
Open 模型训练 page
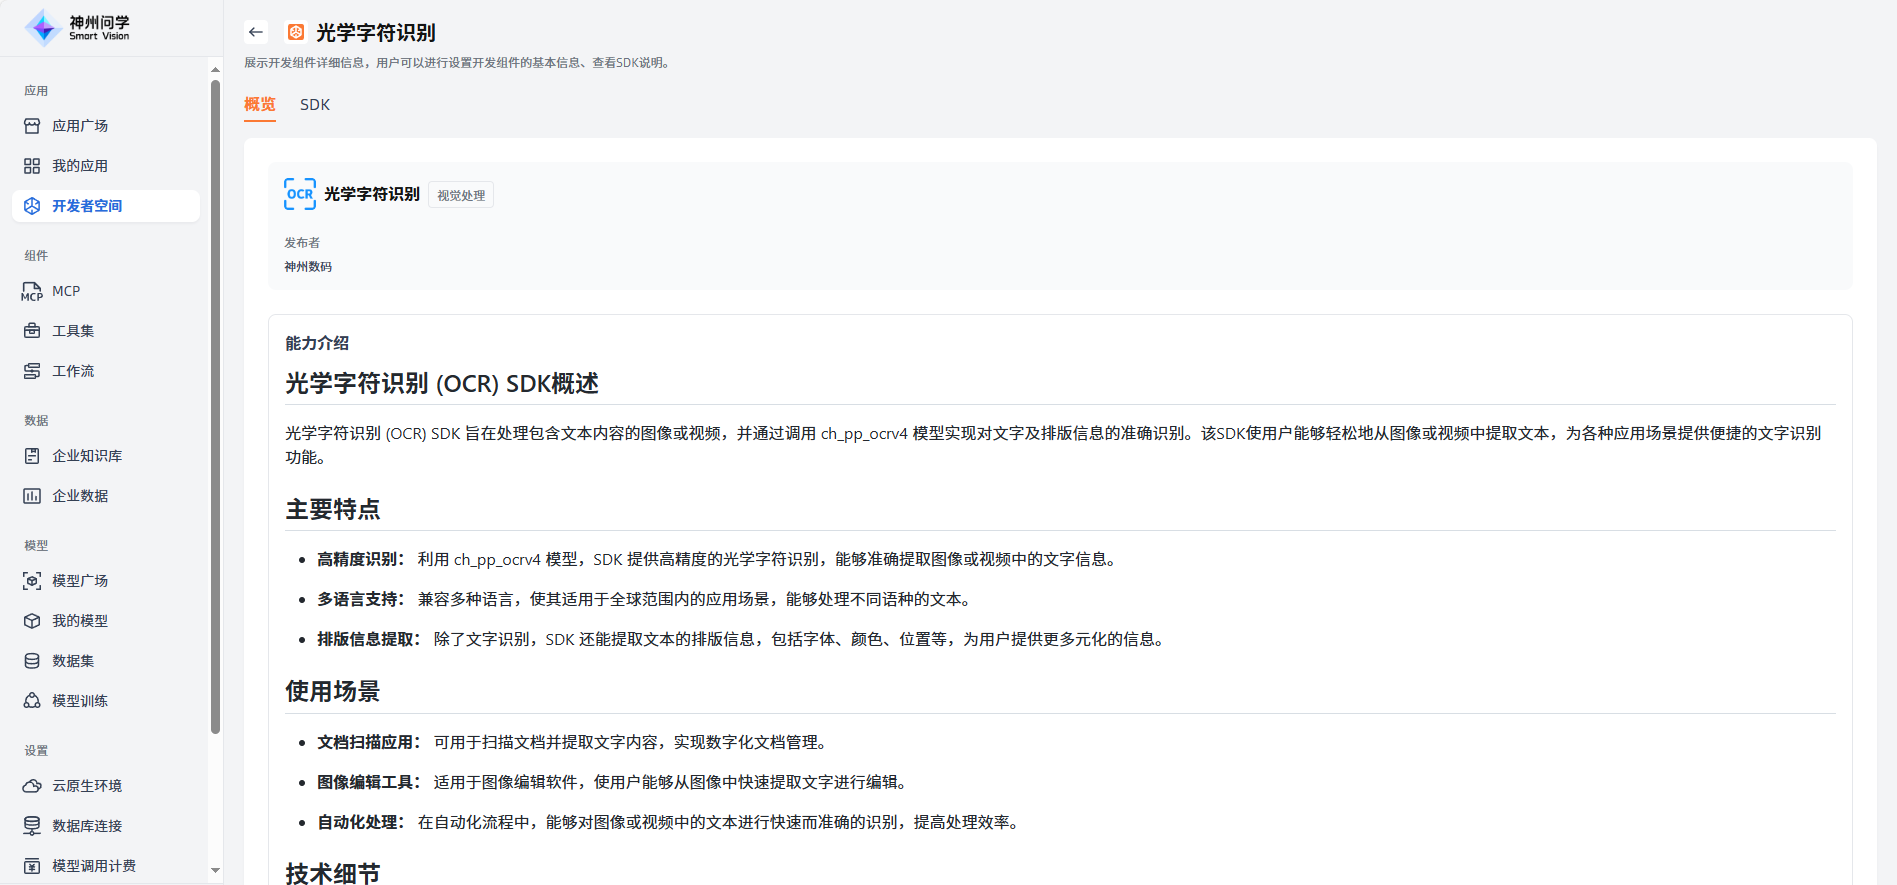tap(80, 701)
